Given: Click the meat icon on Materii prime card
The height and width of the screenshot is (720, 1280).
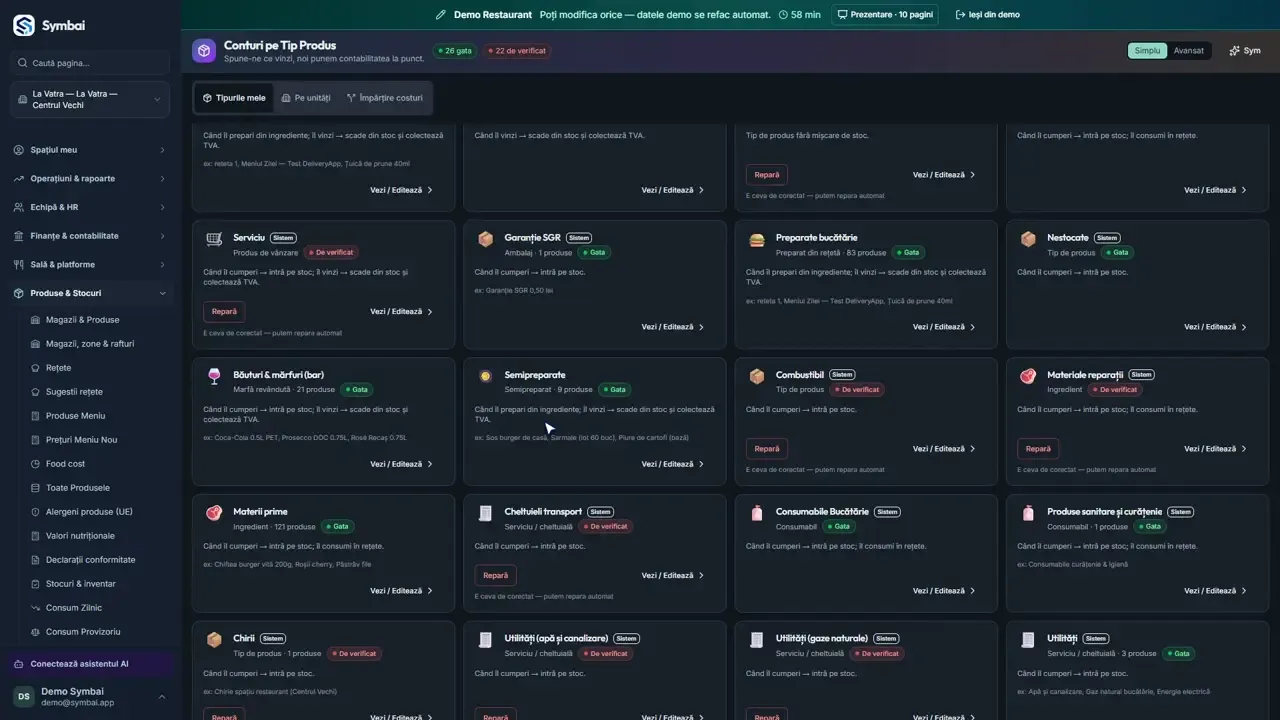Looking at the screenshot, I should point(214,512).
